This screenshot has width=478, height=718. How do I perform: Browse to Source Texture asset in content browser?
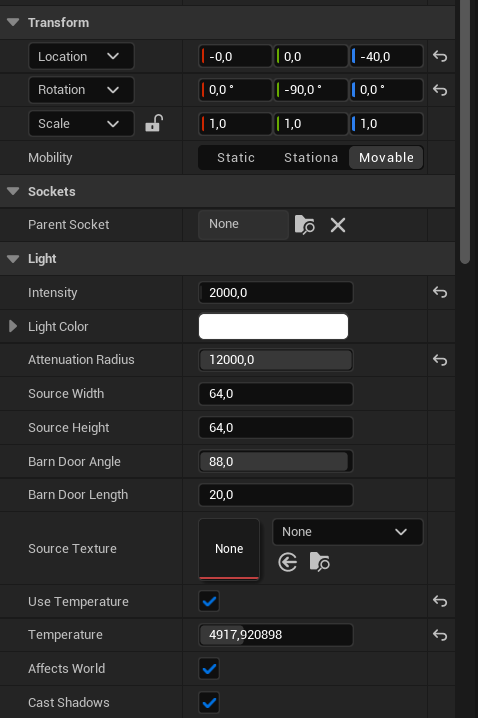pyautogui.click(x=320, y=562)
